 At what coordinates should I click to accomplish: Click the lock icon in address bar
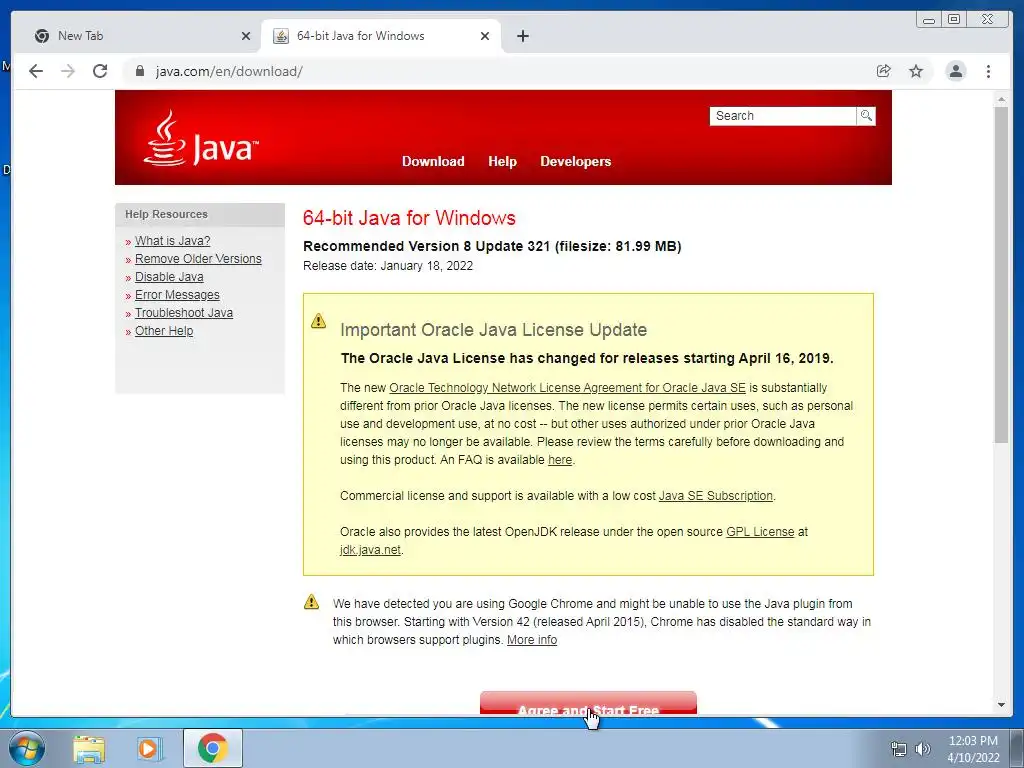pyautogui.click(x=140, y=71)
